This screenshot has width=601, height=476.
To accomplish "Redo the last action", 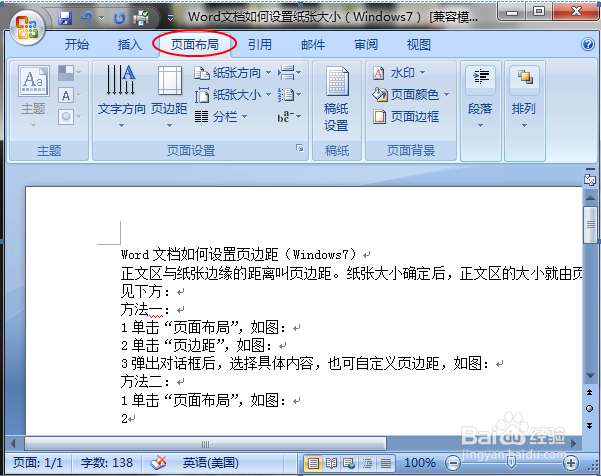I will [120, 18].
